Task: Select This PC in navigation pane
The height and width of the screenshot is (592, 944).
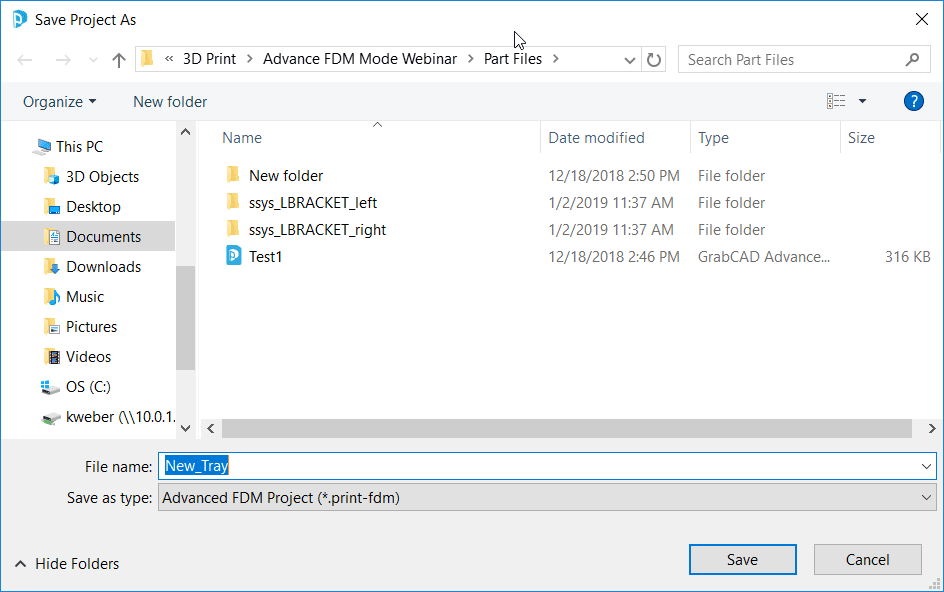Action: click(79, 146)
